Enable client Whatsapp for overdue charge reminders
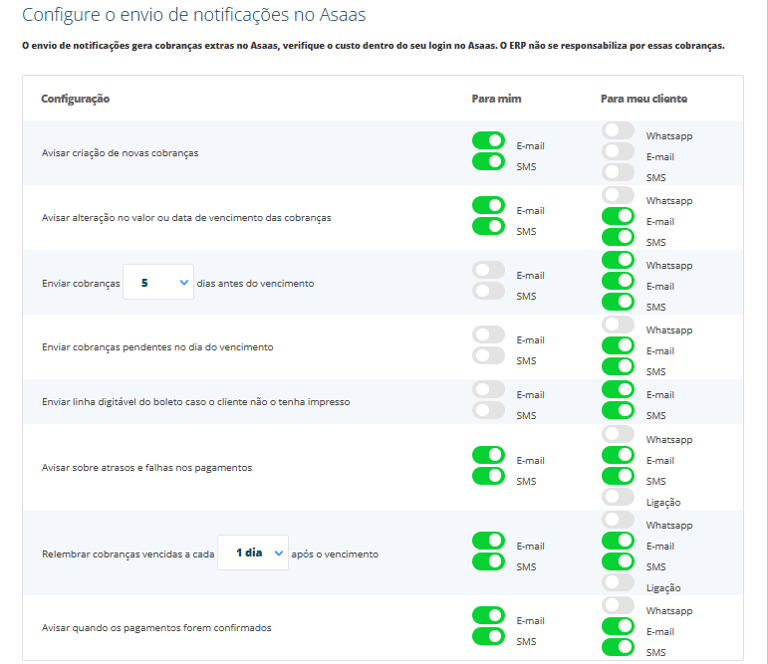Image resolution: width=768 pixels, height=664 pixels. coord(618,520)
